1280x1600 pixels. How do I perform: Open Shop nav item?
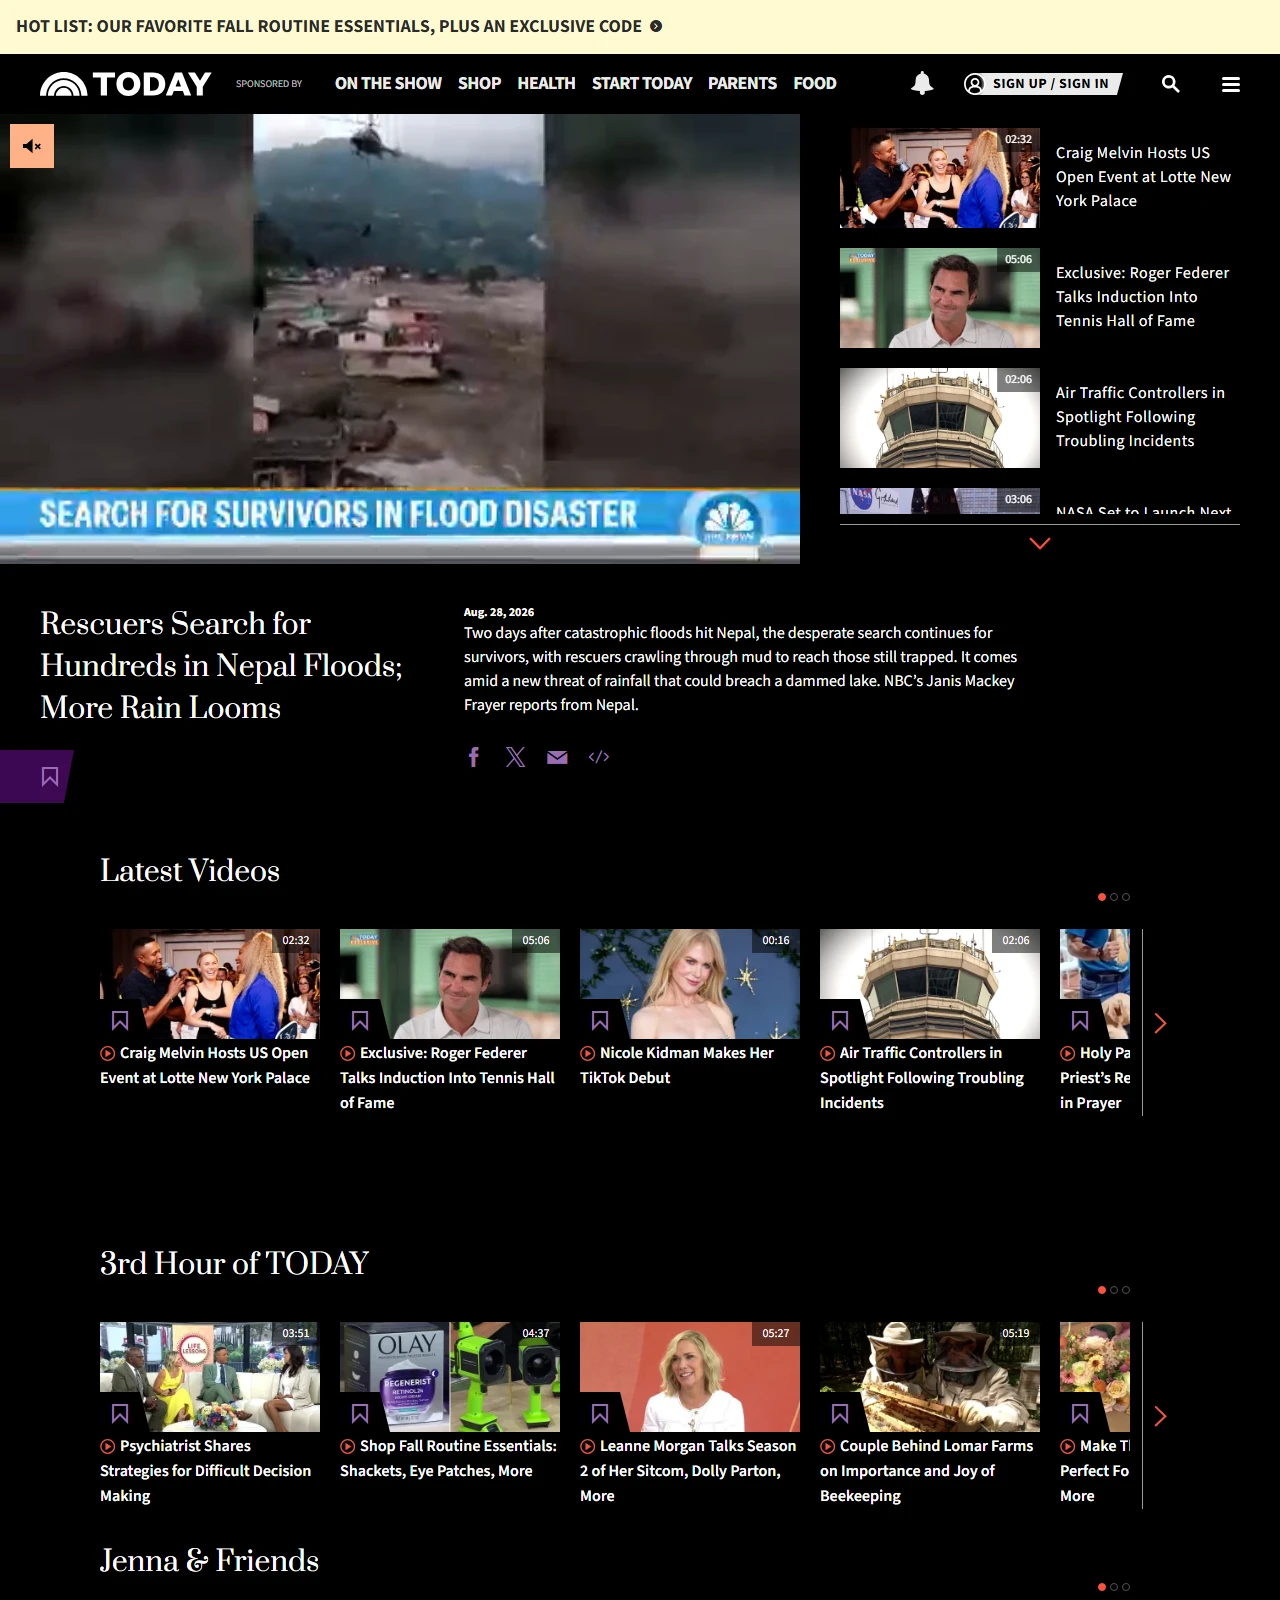pyautogui.click(x=479, y=84)
